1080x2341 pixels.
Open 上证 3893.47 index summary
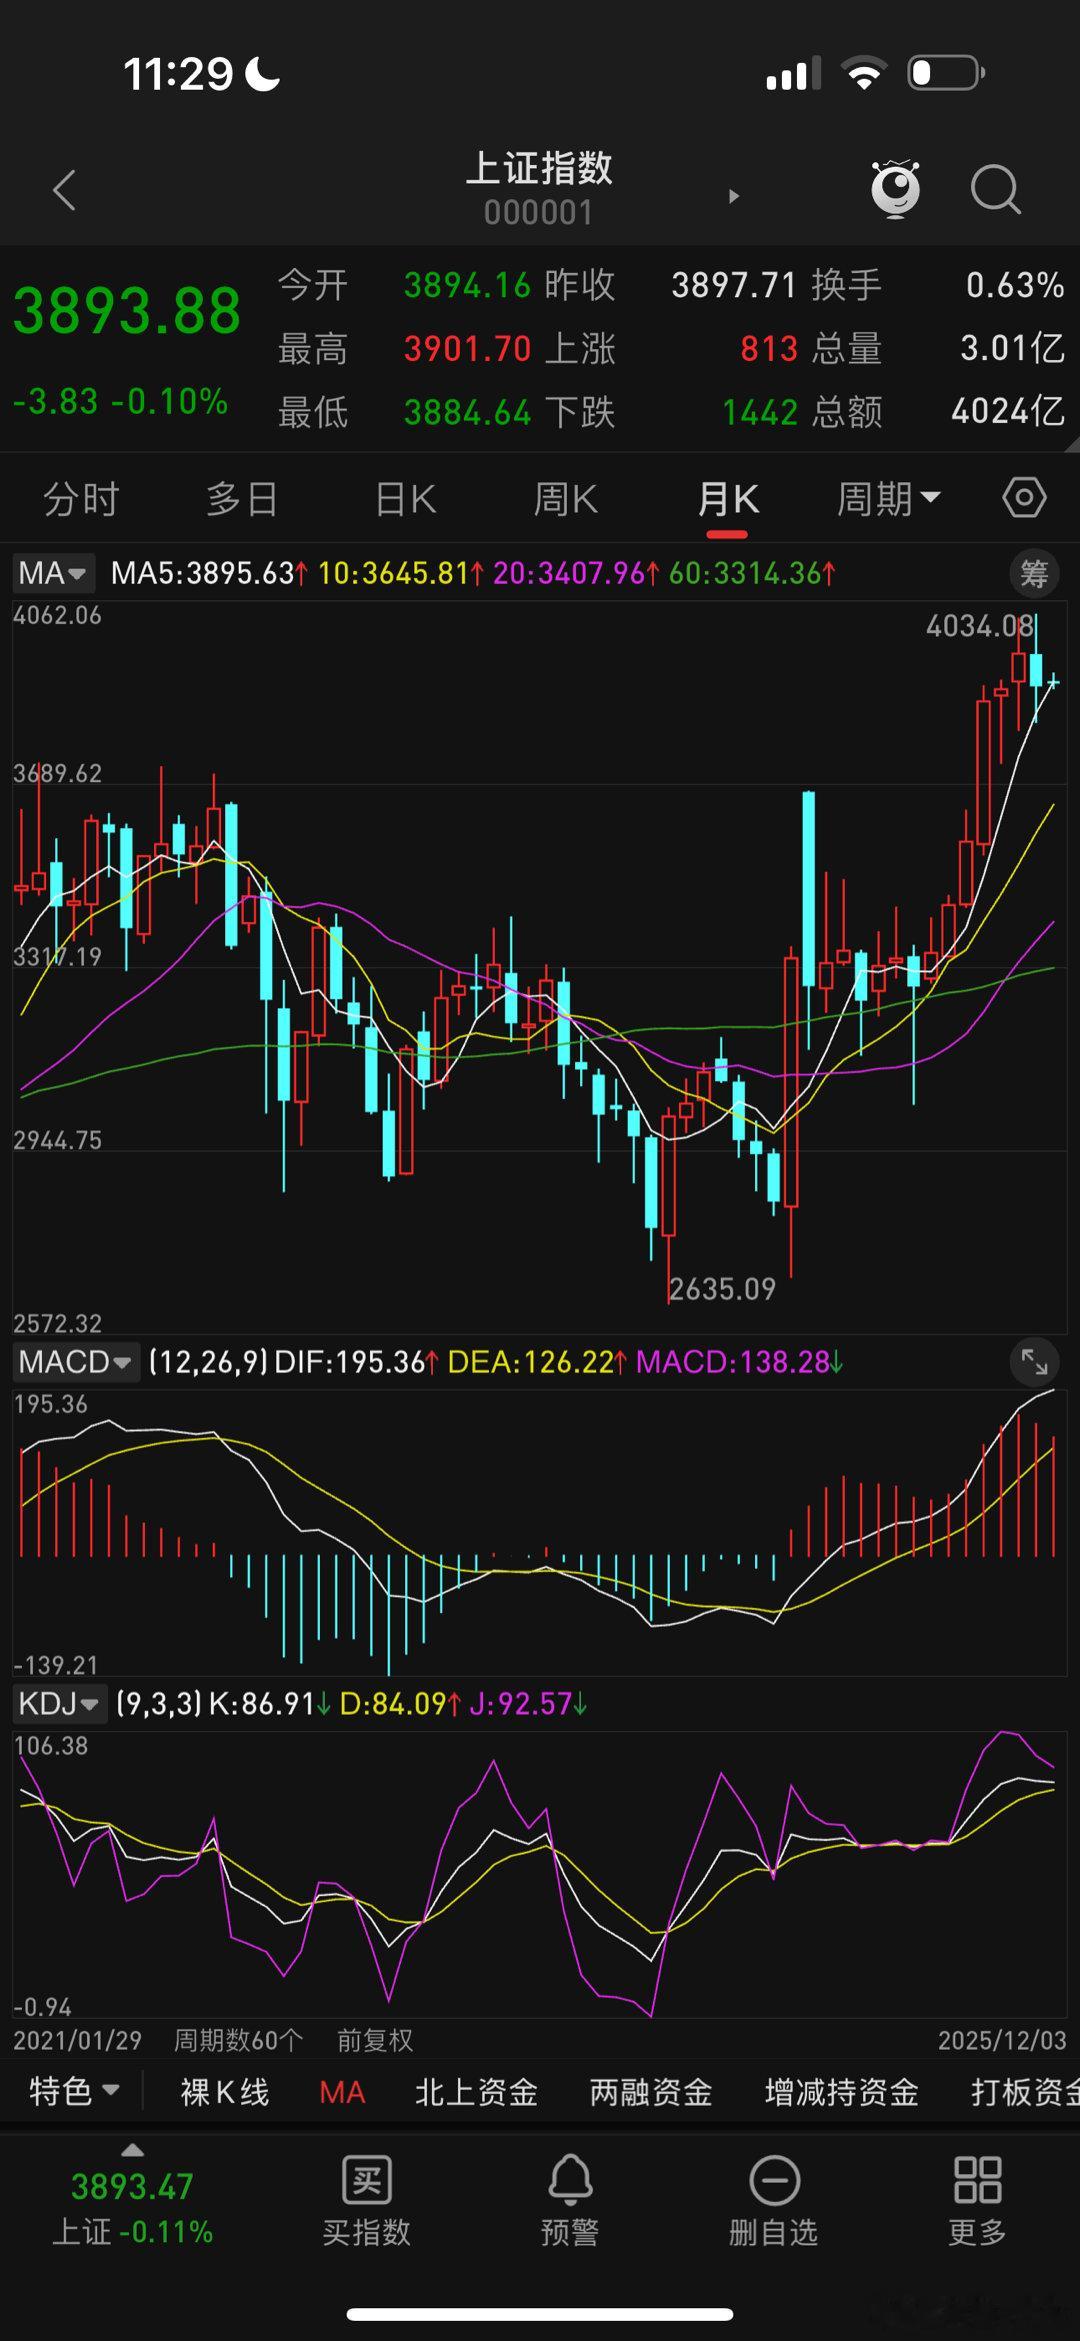132,2209
